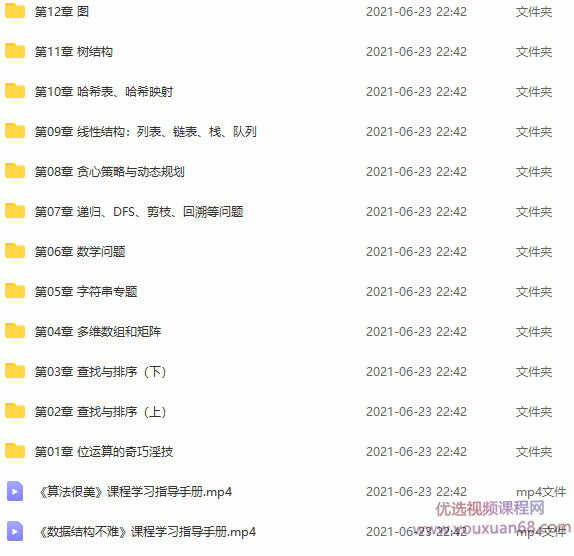
Task: Click the folder icon for 第11章 树结构
Action: click(15, 51)
